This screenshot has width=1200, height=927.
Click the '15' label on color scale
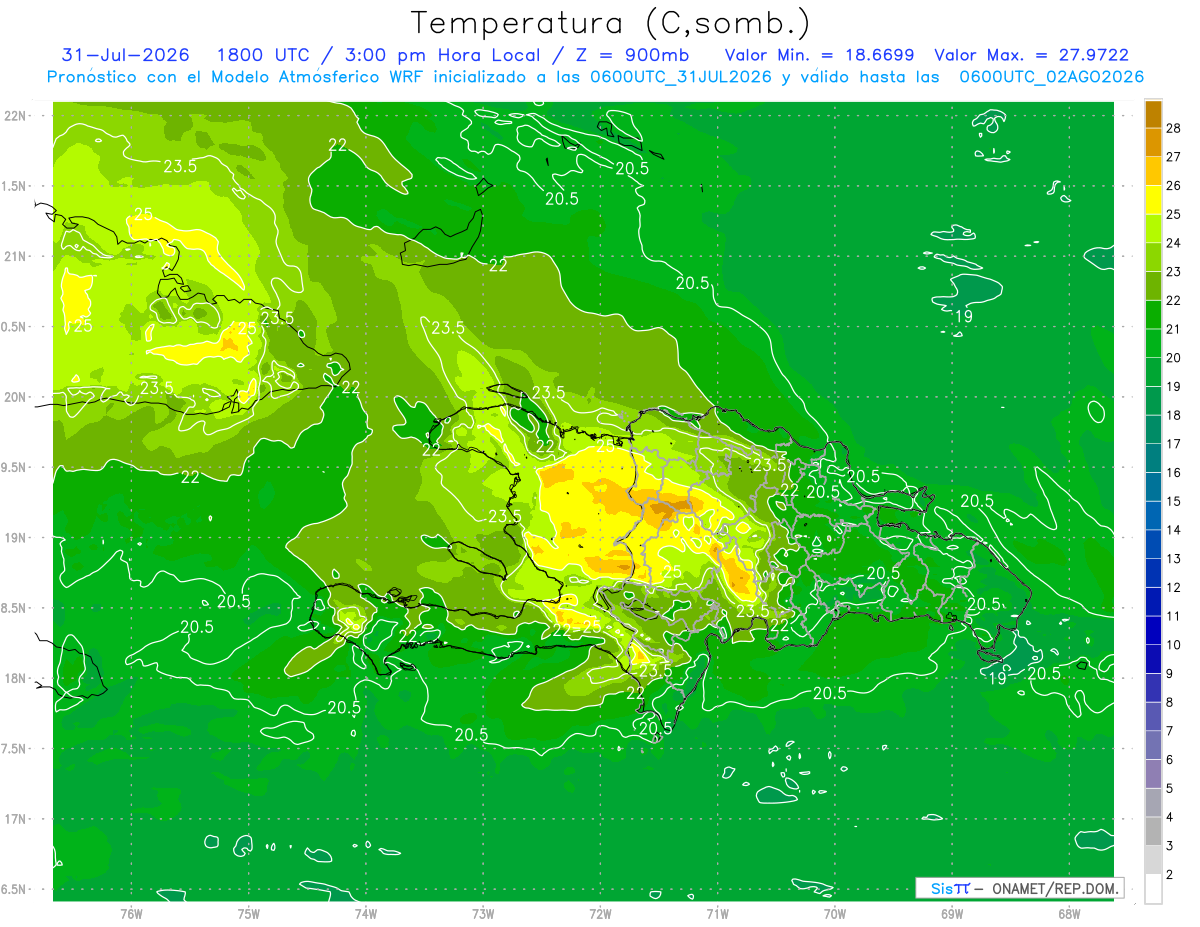click(1174, 501)
